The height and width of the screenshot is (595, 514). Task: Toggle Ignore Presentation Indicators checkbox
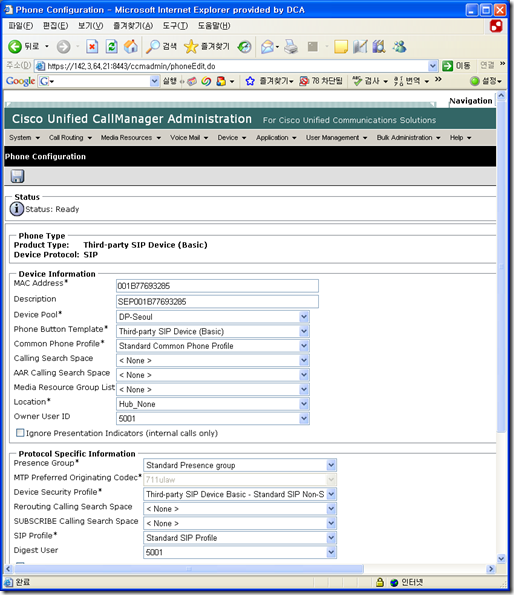point(20,433)
